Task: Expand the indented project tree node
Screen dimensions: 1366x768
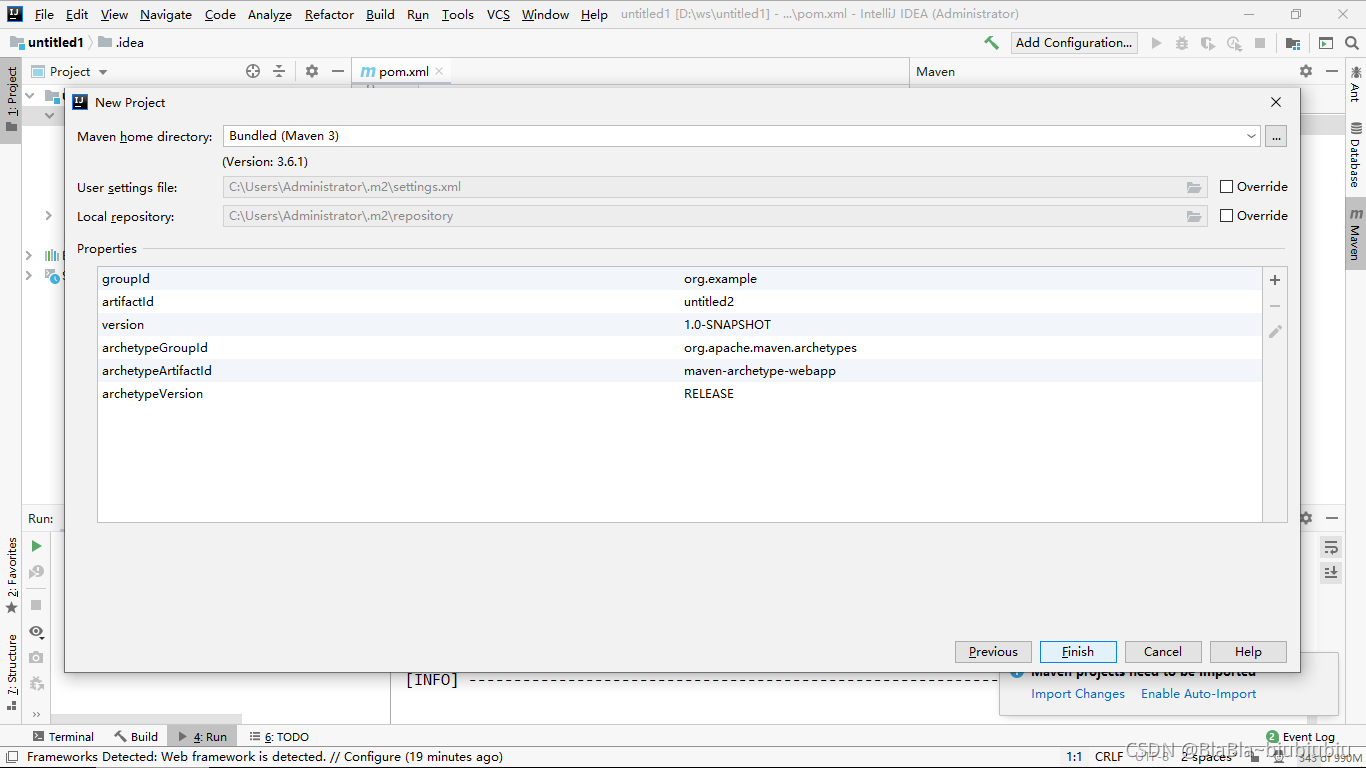Action: 48,216
